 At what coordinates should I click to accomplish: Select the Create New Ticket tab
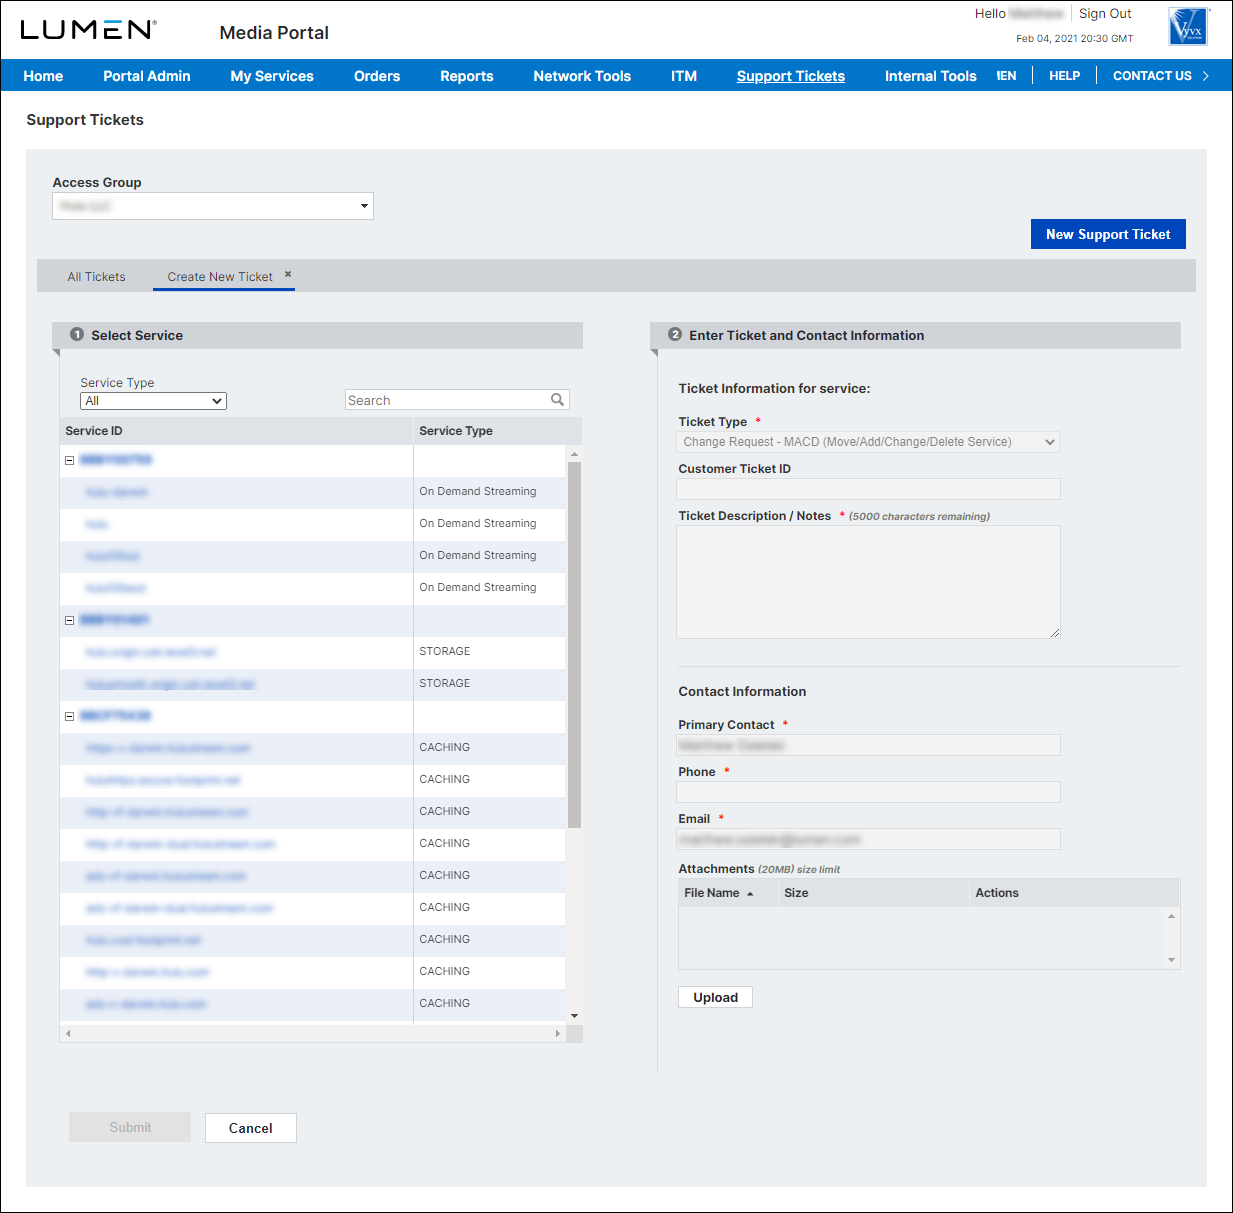pyautogui.click(x=220, y=277)
